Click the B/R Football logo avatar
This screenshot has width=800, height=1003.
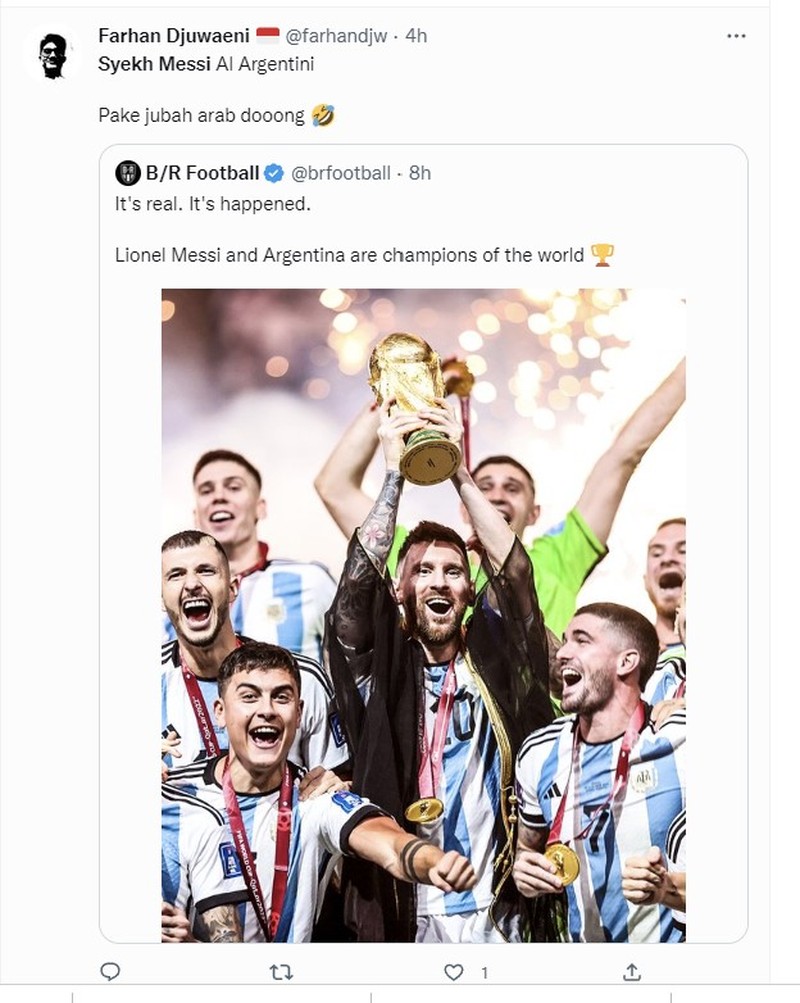point(126,174)
